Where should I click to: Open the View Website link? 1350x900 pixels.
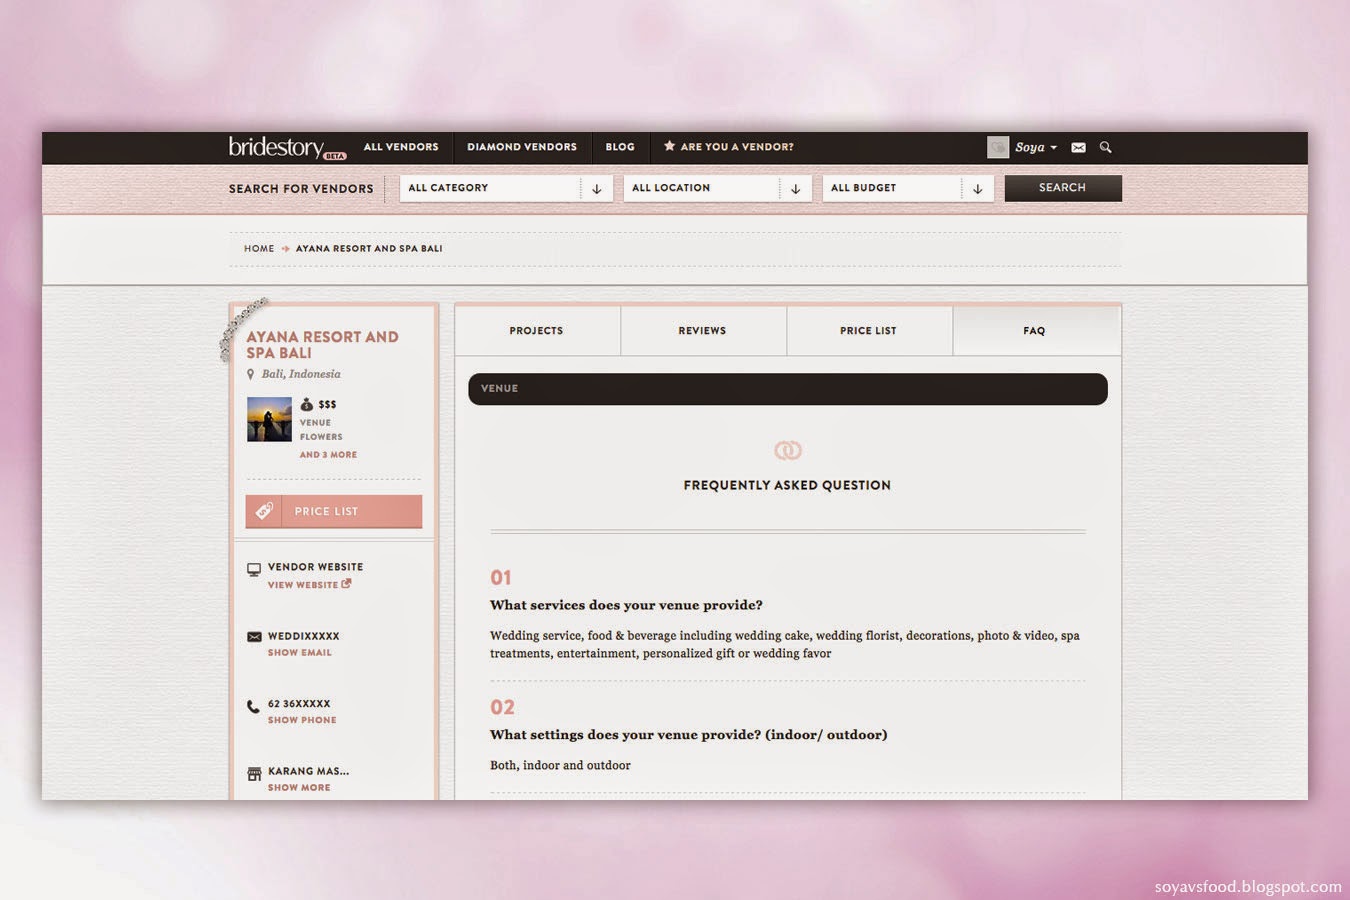pyautogui.click(x=309, y=585)
